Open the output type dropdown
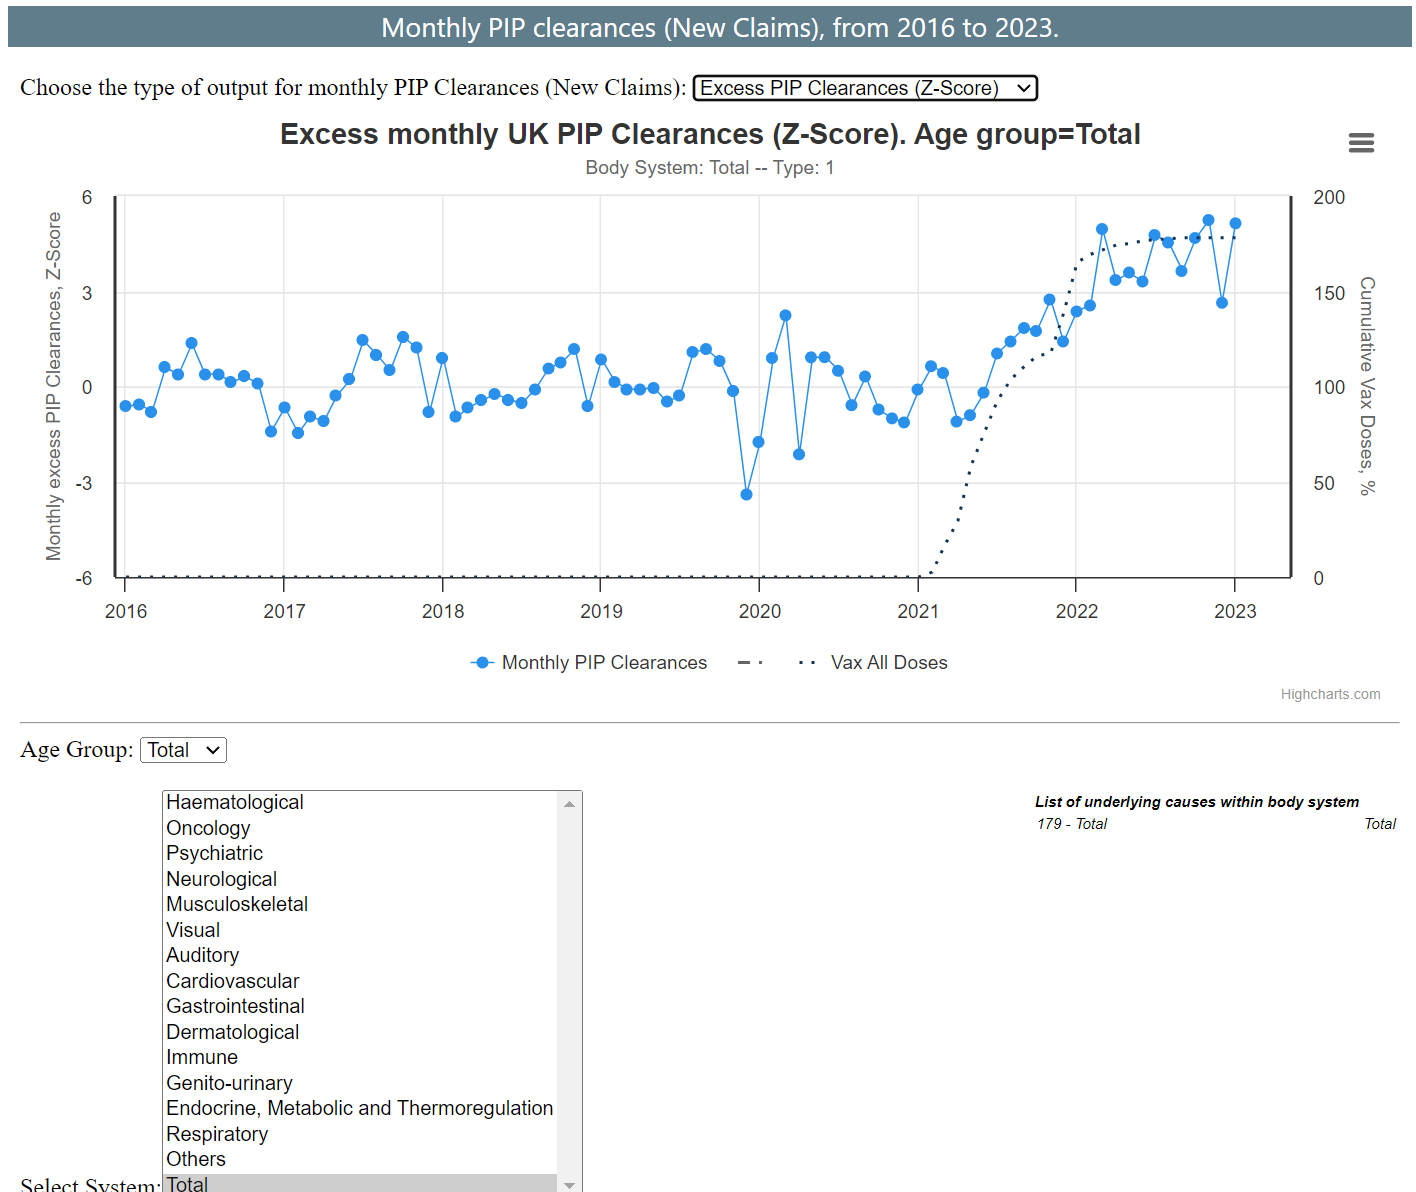The height and width of the screenshot is (1192, 1416). [x=864, y=88]
